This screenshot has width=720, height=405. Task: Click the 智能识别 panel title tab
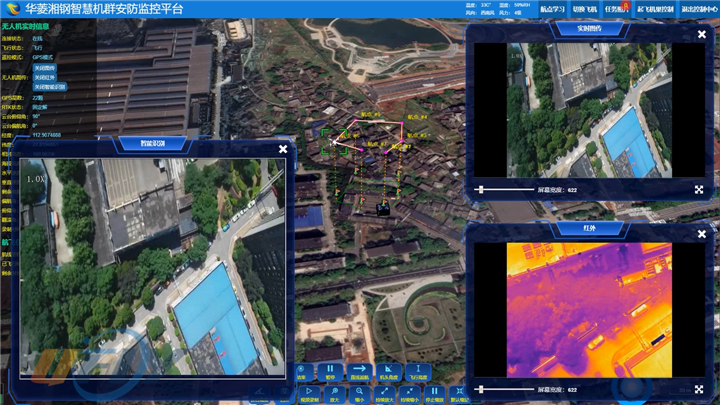point(152,144)
